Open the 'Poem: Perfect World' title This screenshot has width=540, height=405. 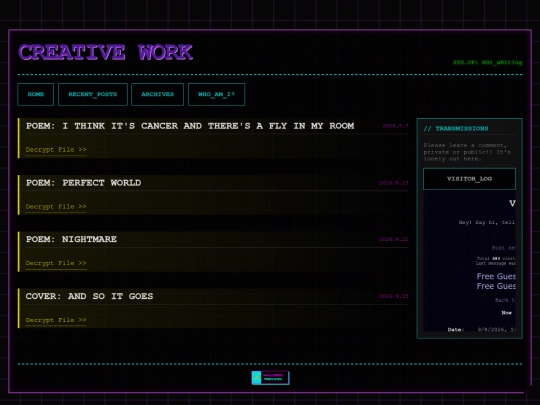83,183
